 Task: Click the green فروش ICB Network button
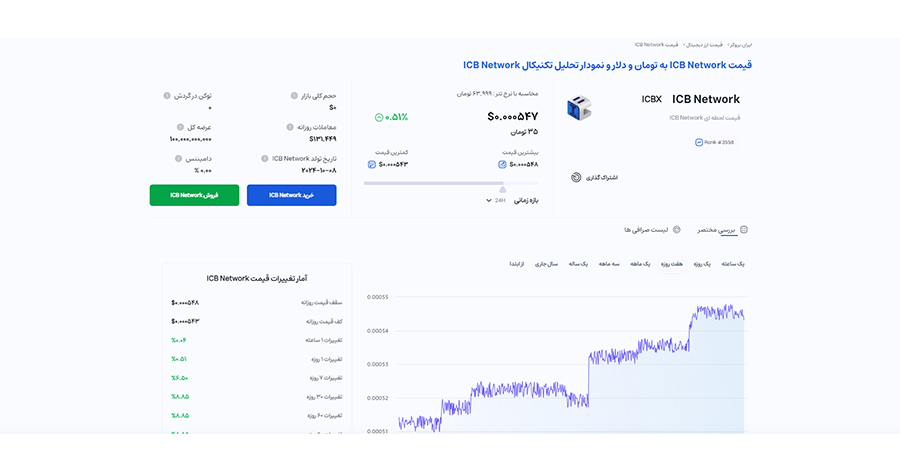194,195
